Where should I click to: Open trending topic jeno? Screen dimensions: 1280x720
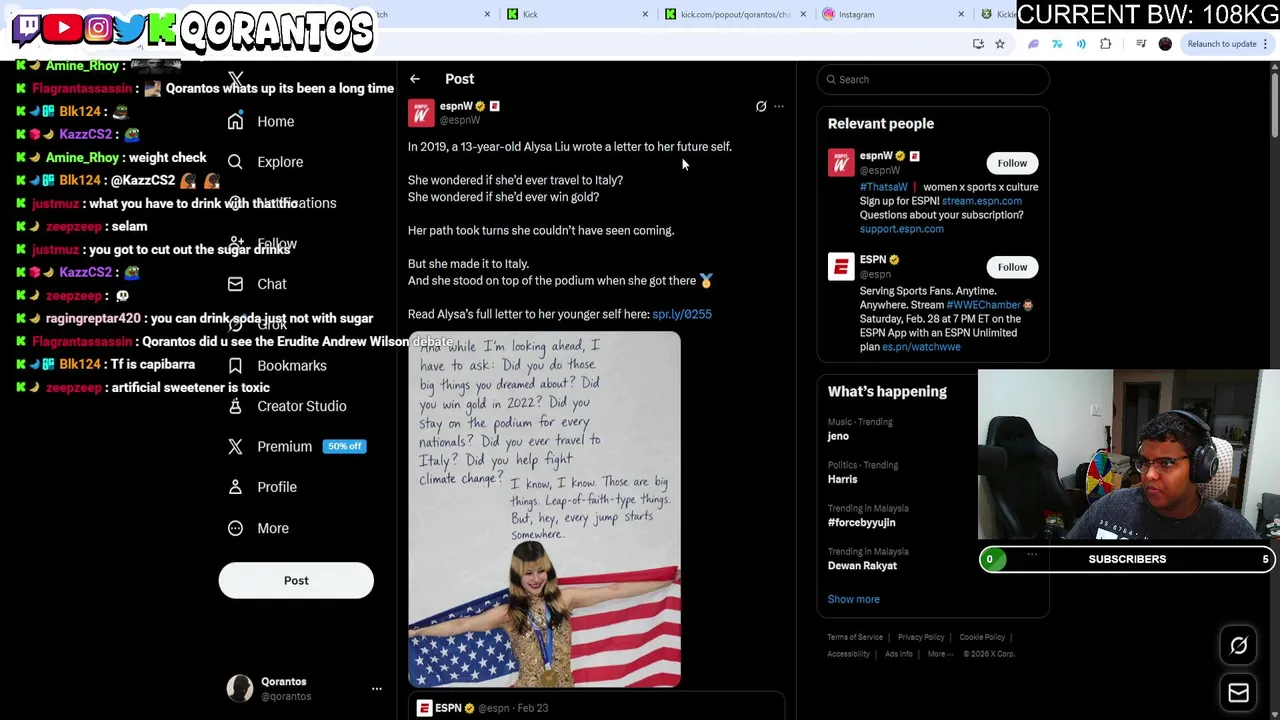tap(838, 436)
